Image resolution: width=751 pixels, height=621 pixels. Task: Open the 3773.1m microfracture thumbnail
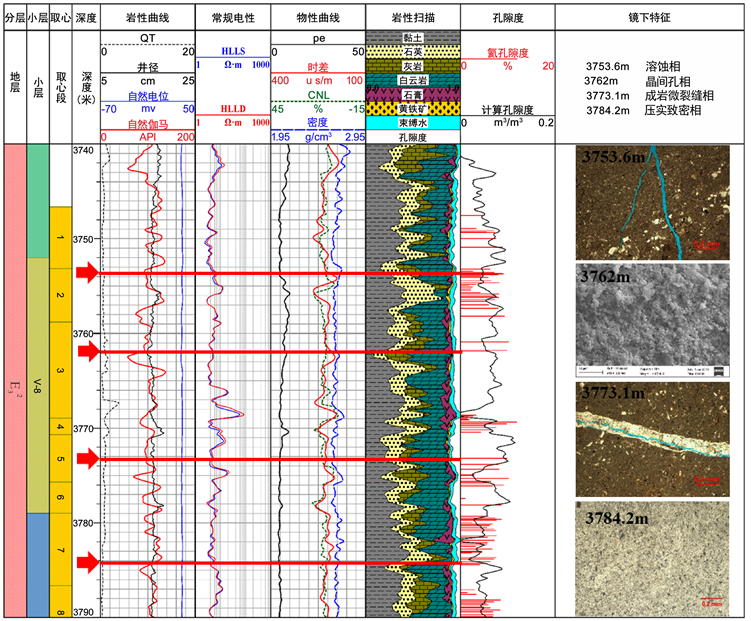[x=655, y=438]
